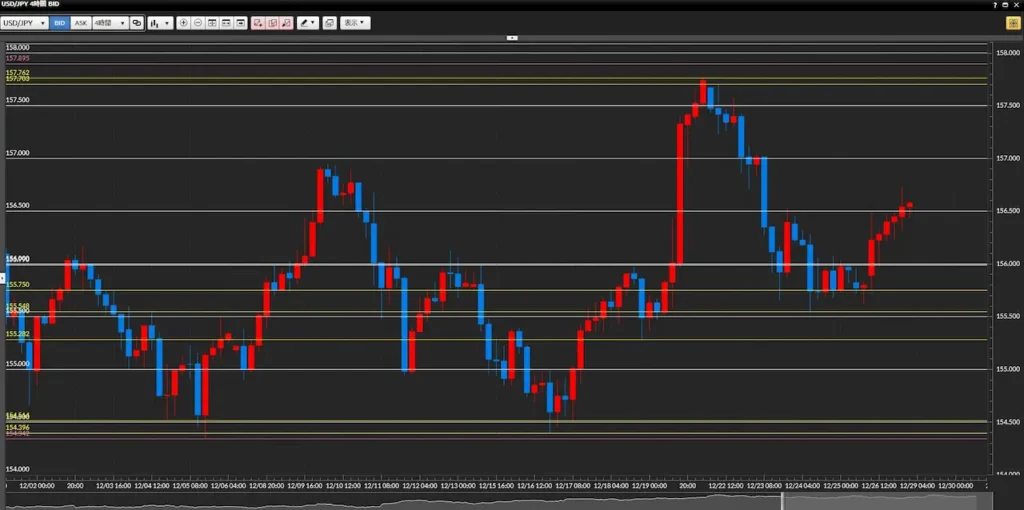Zoom in the chart with plus icon
This screenshot has width=1024, height=510.
coord(183,22)
